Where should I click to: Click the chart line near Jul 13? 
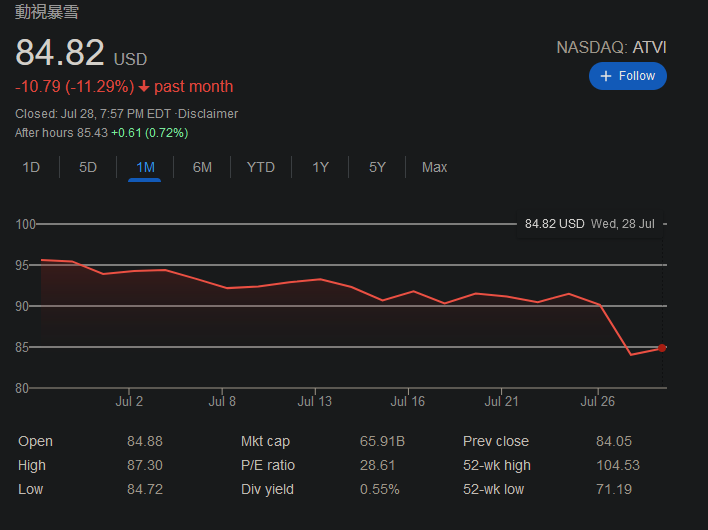[x=319, y=279]
